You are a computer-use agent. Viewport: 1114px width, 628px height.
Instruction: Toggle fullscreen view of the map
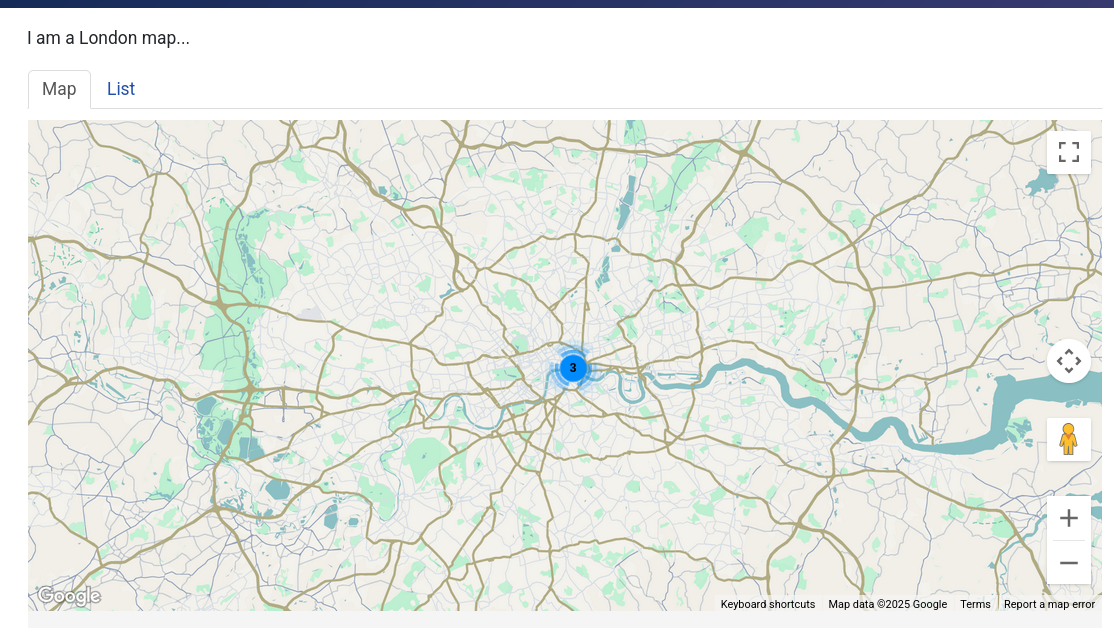(1068, 152)
